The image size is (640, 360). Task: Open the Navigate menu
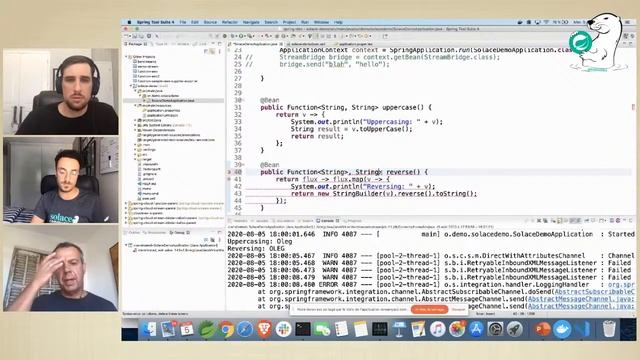point(251,22)
